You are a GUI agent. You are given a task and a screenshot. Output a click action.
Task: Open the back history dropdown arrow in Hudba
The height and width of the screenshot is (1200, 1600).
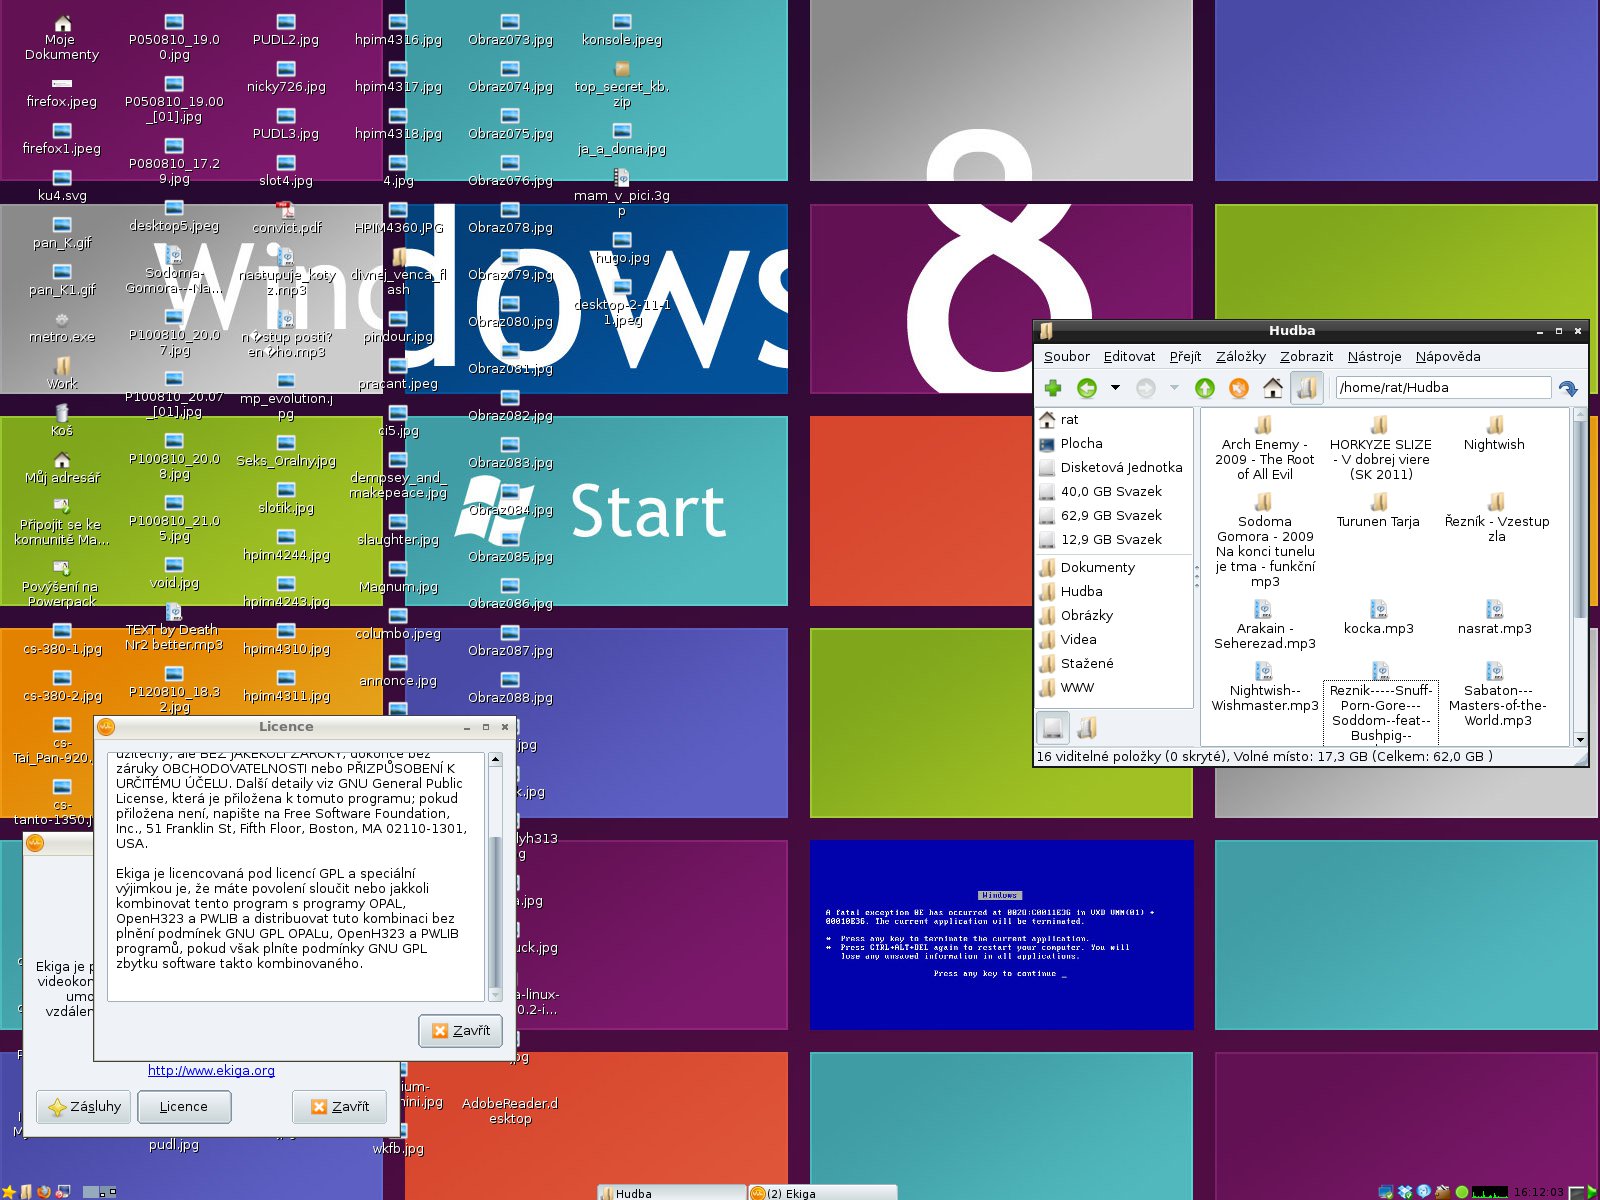pyautogui.click(x=1115, y=388)
